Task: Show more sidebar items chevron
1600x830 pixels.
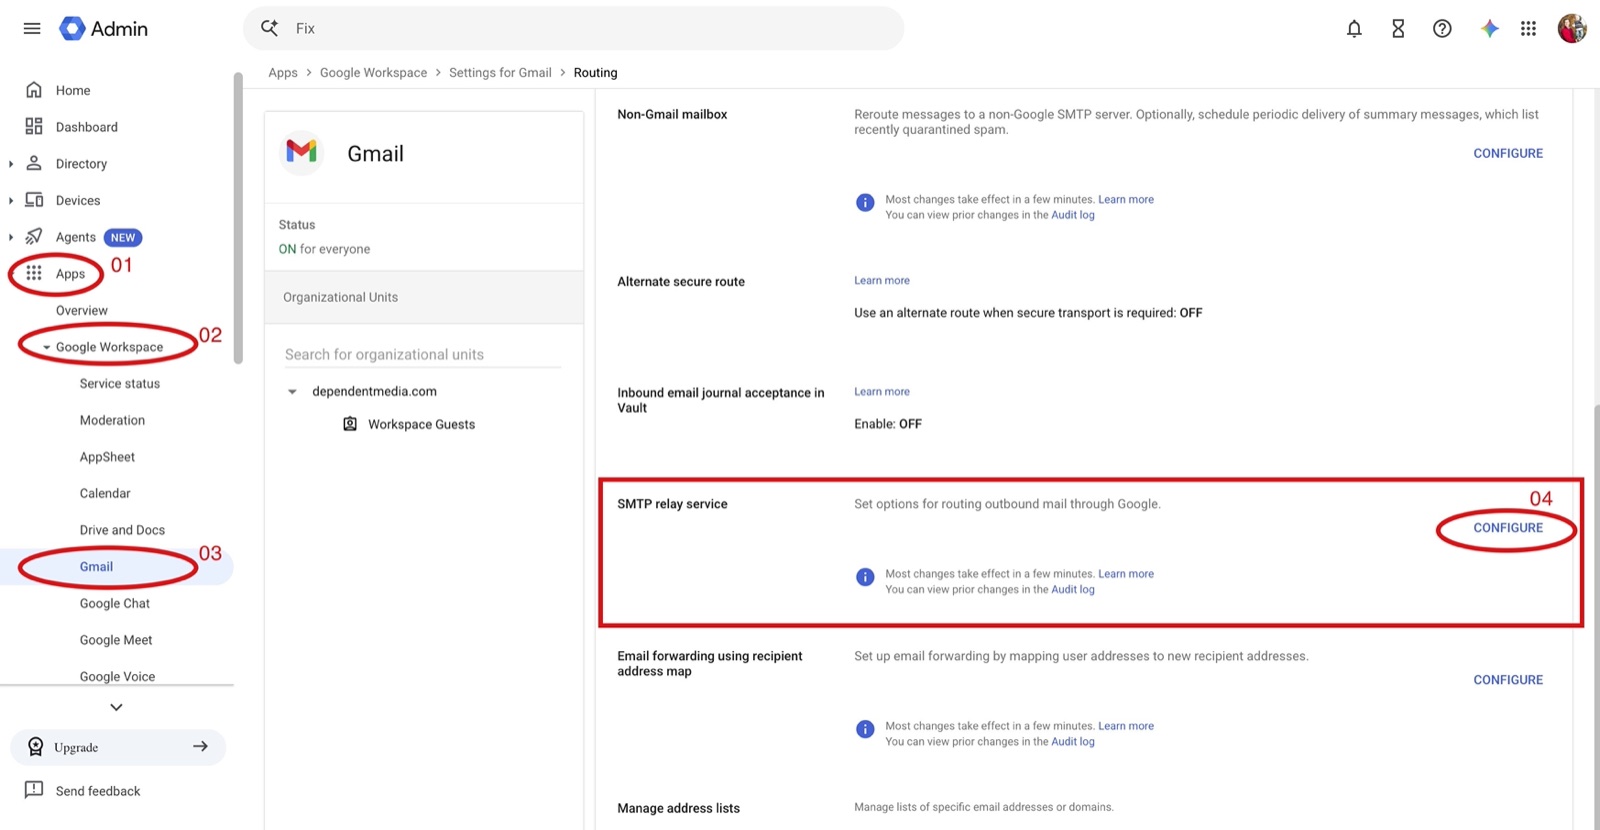Action: pyautogui.click(x=116, y=707)
